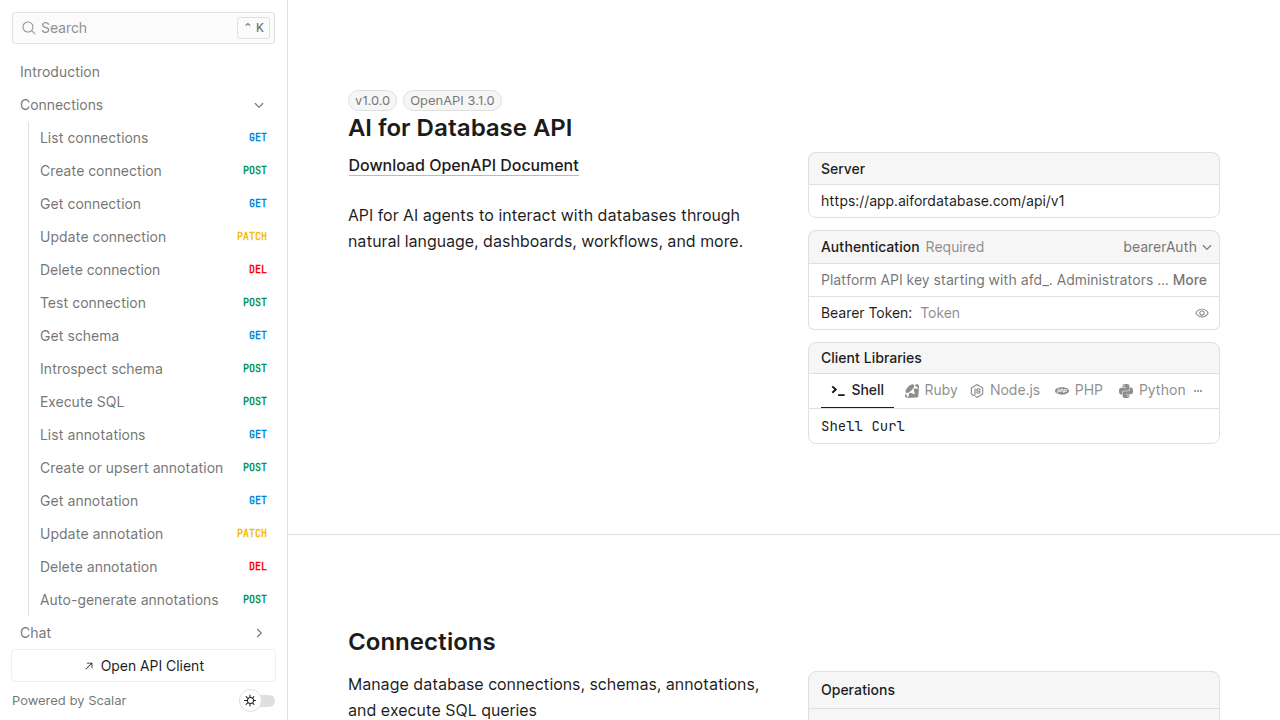
Task: Open Auto-generate annotations endpoint
Action: [153, 600]
